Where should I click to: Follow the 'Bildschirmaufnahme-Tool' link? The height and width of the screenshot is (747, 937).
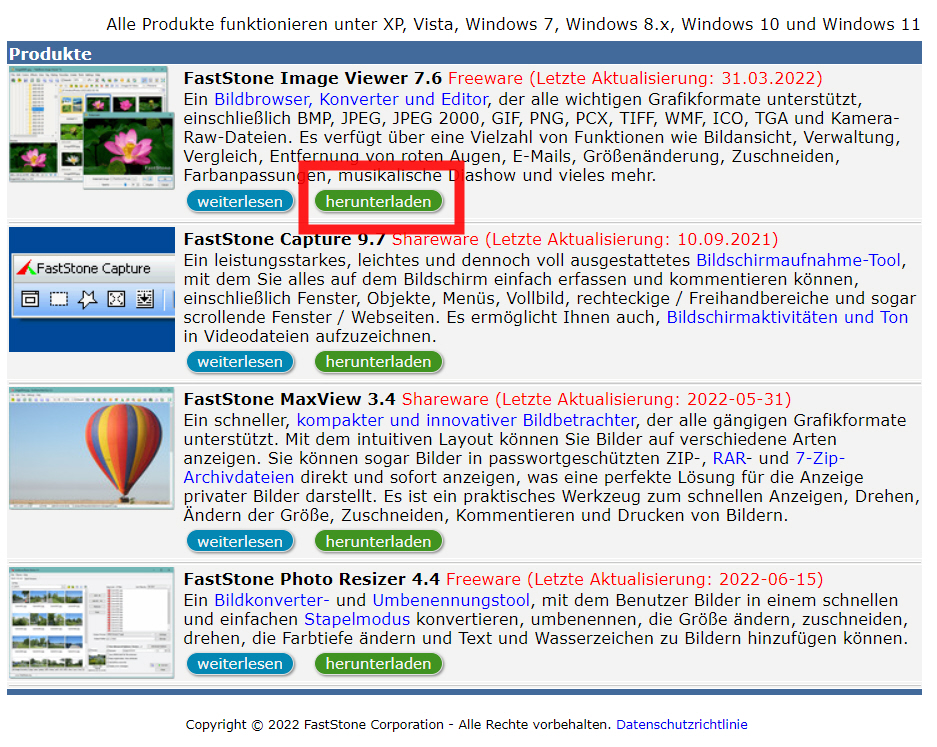pos(798,260)
